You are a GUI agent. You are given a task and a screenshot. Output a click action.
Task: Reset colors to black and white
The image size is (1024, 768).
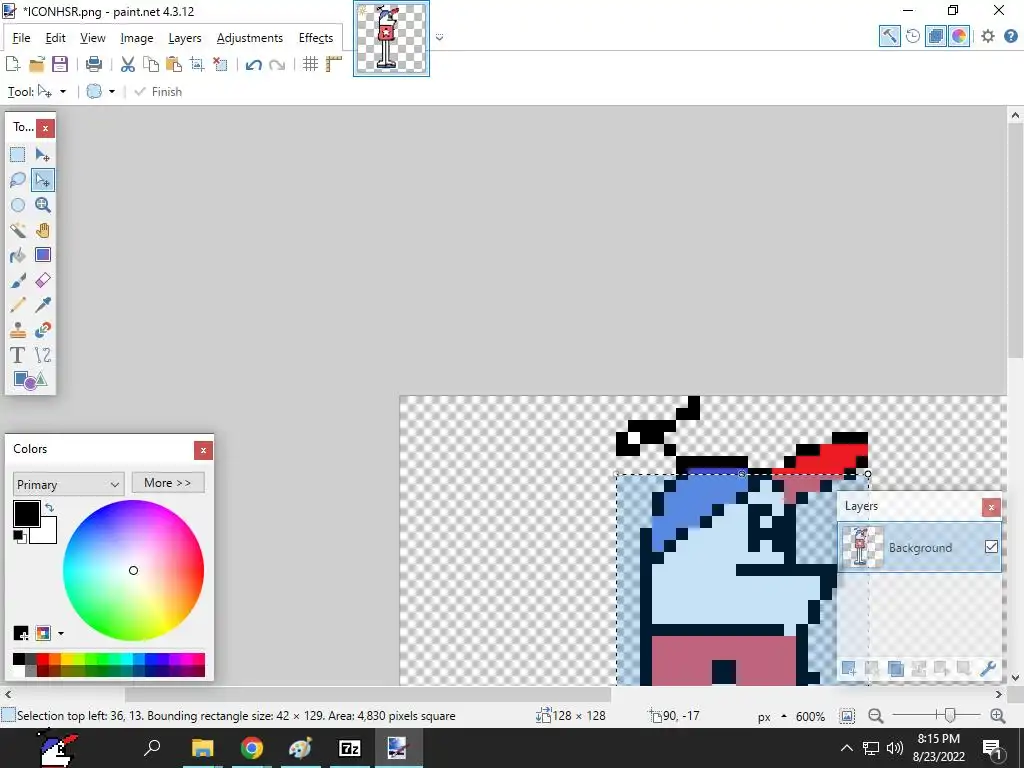click(x=20, y=537)
